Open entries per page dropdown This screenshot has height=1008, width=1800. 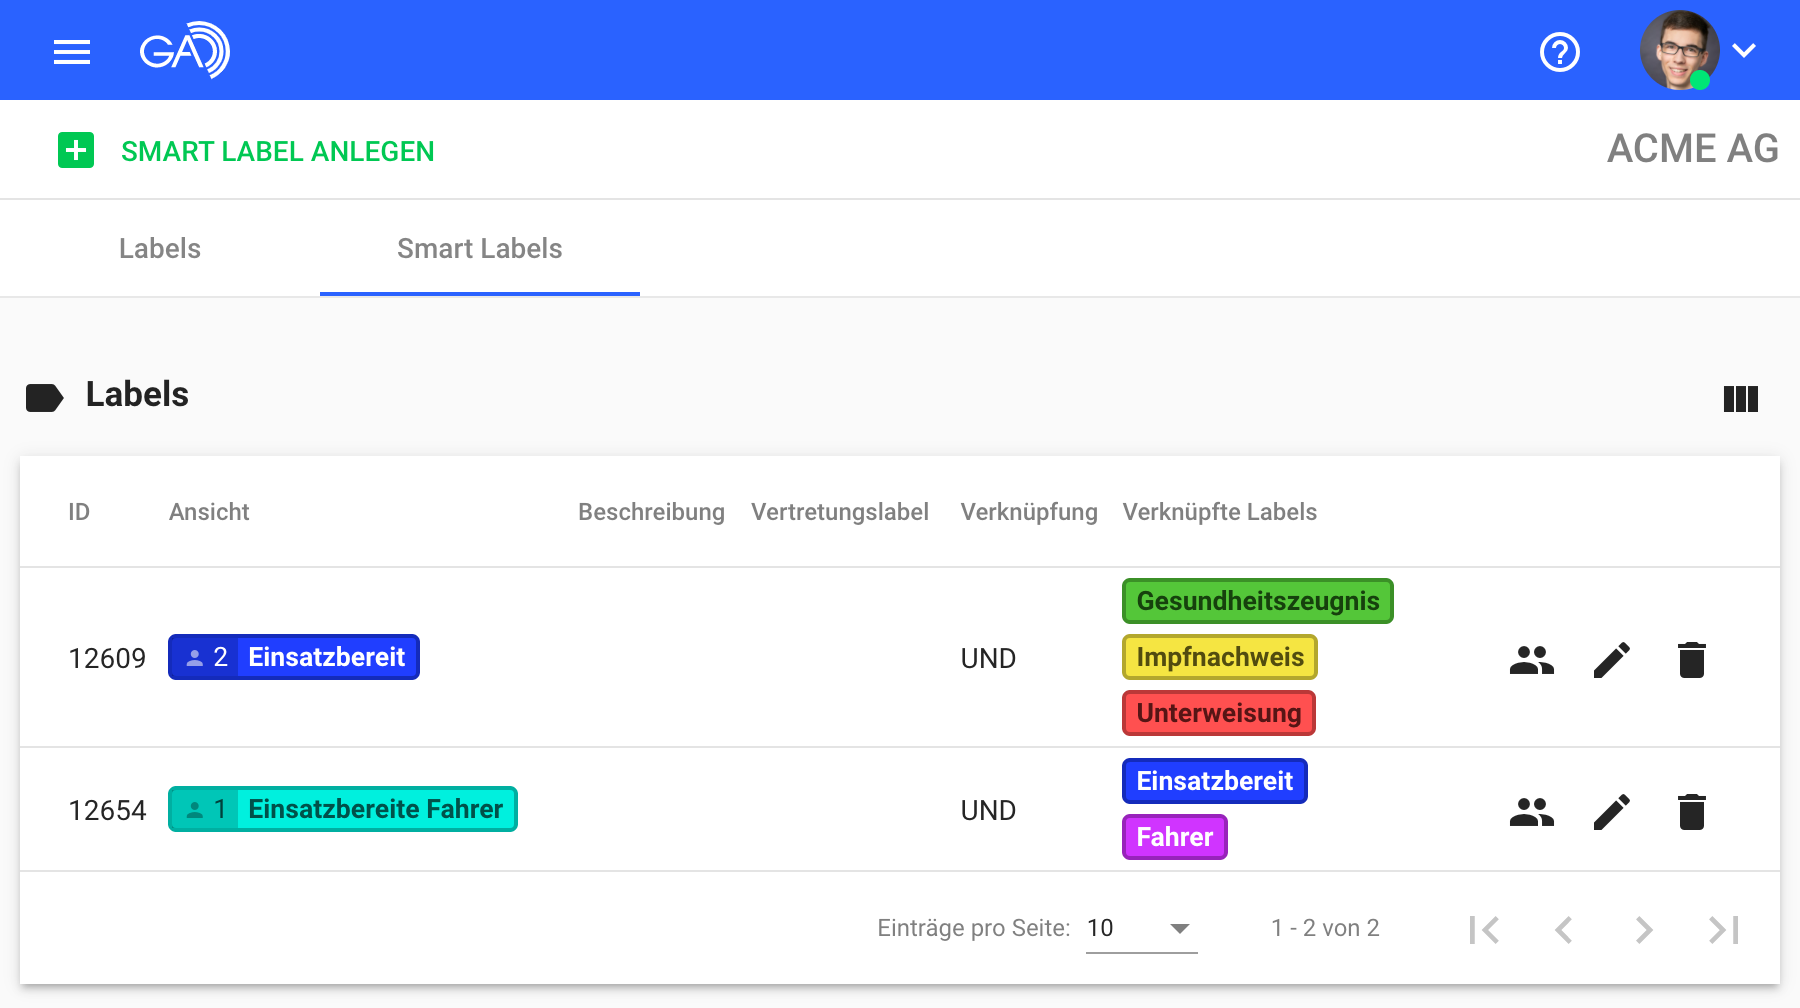[1140, 929]
